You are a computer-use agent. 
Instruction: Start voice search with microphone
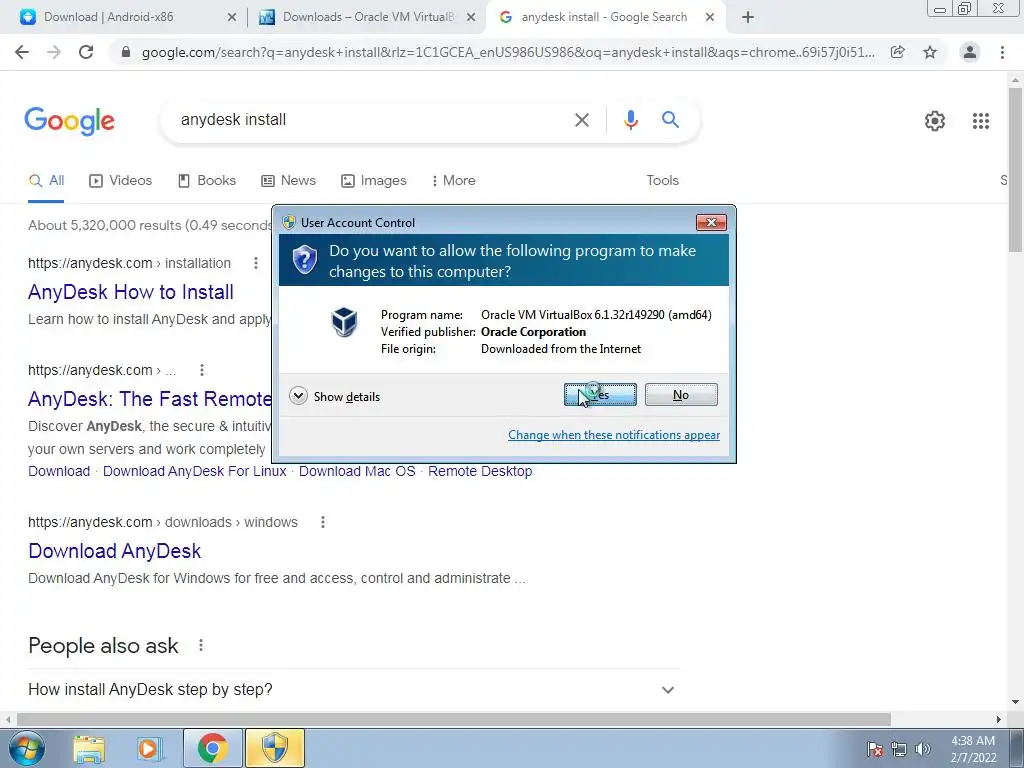point(630,120)
